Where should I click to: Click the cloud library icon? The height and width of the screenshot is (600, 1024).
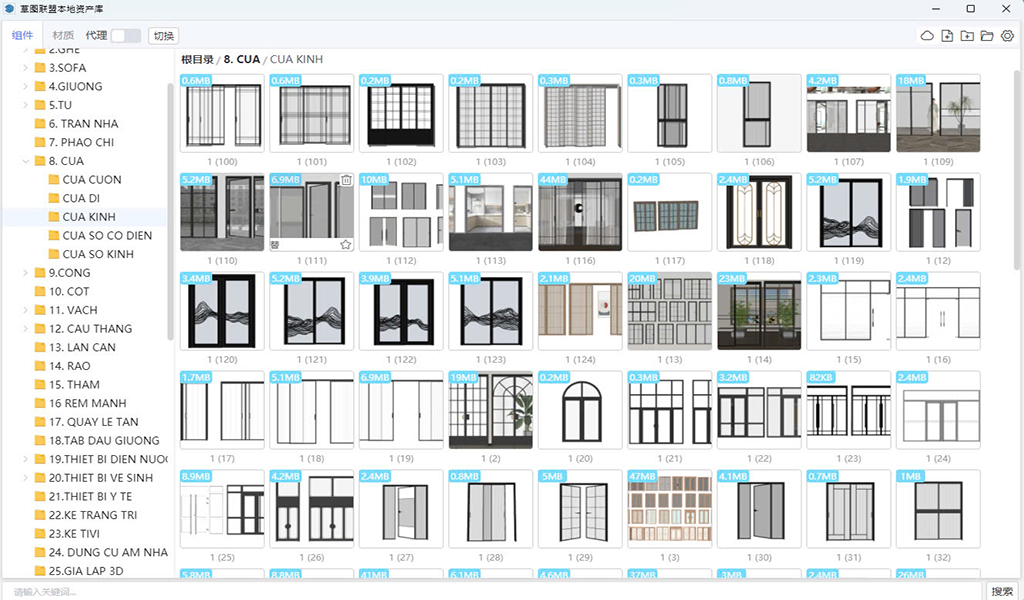click(x=927, y=36)
